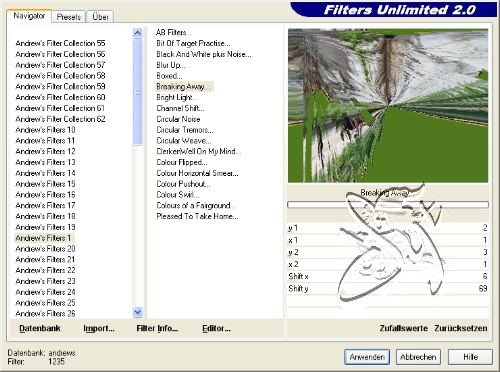
Task: Select Andrew's Filters 12 category
Action: pyautogui.click(x=45, y=151)
